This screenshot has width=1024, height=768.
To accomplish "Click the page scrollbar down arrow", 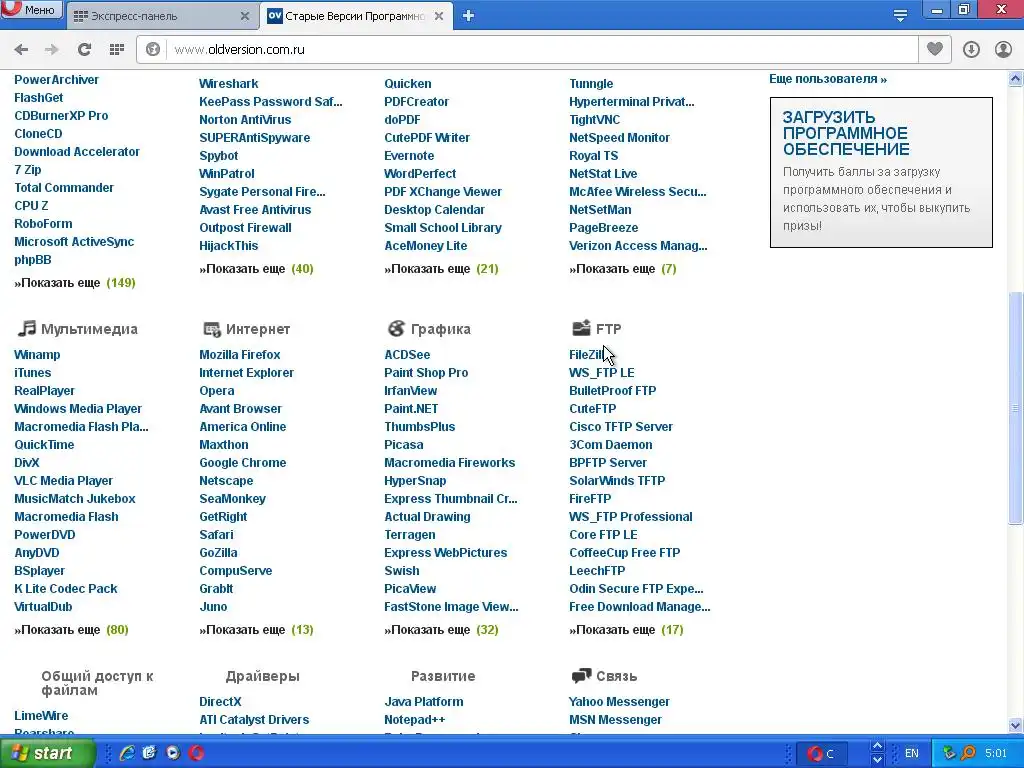I will coord(1016,725).
